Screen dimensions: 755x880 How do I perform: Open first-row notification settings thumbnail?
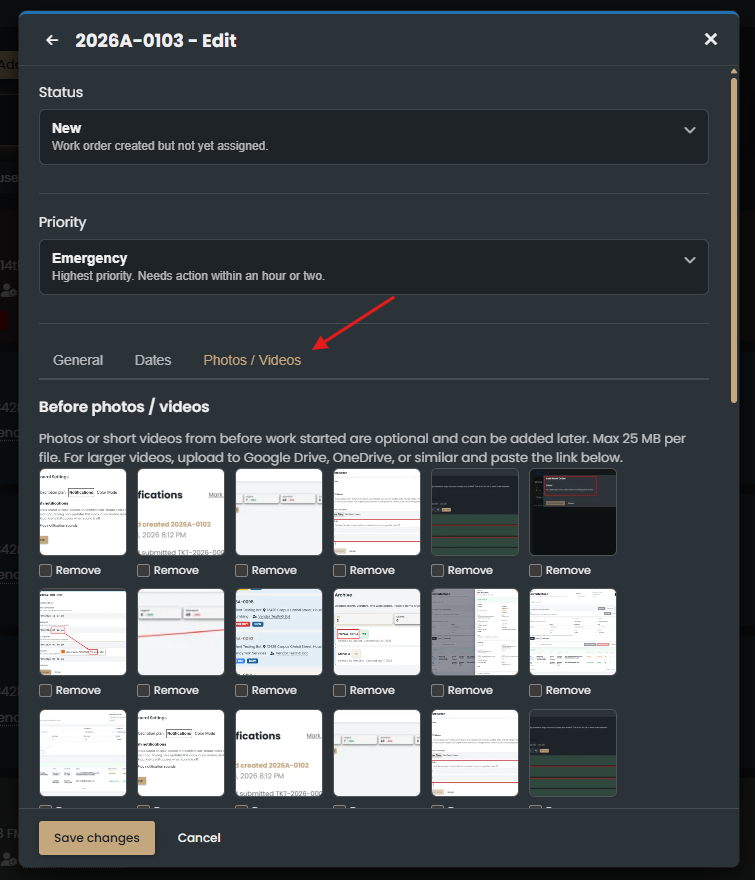pyautogui.click(x=83, y=512)
